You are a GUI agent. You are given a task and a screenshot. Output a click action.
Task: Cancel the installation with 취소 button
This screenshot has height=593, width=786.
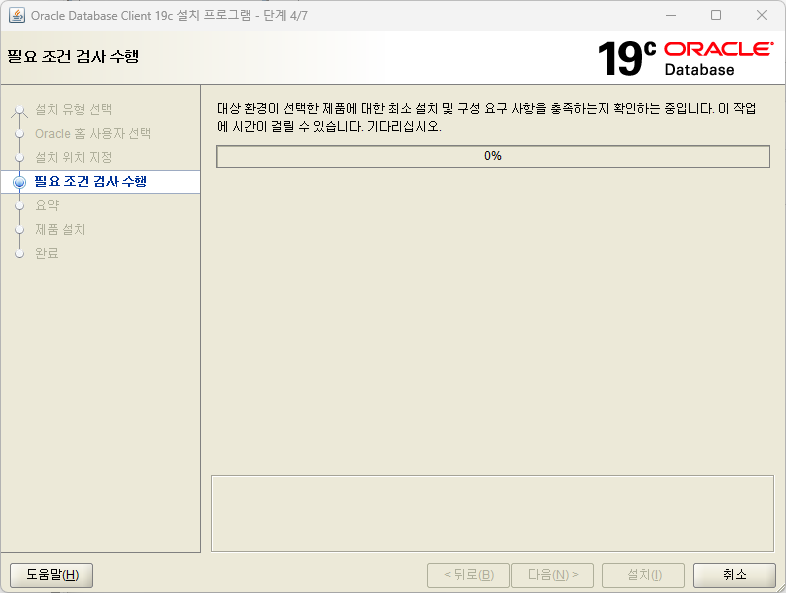734,574
